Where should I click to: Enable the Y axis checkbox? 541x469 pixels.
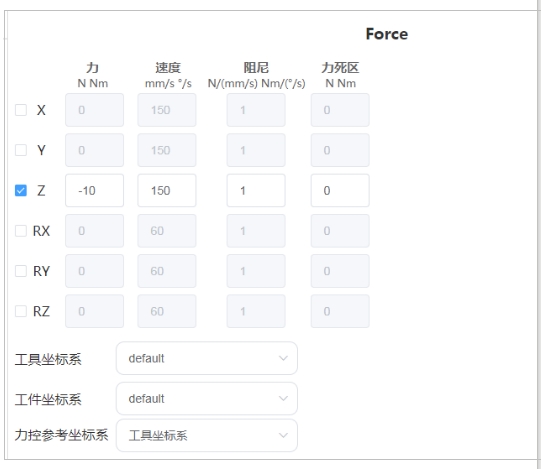tap(21, 150)
